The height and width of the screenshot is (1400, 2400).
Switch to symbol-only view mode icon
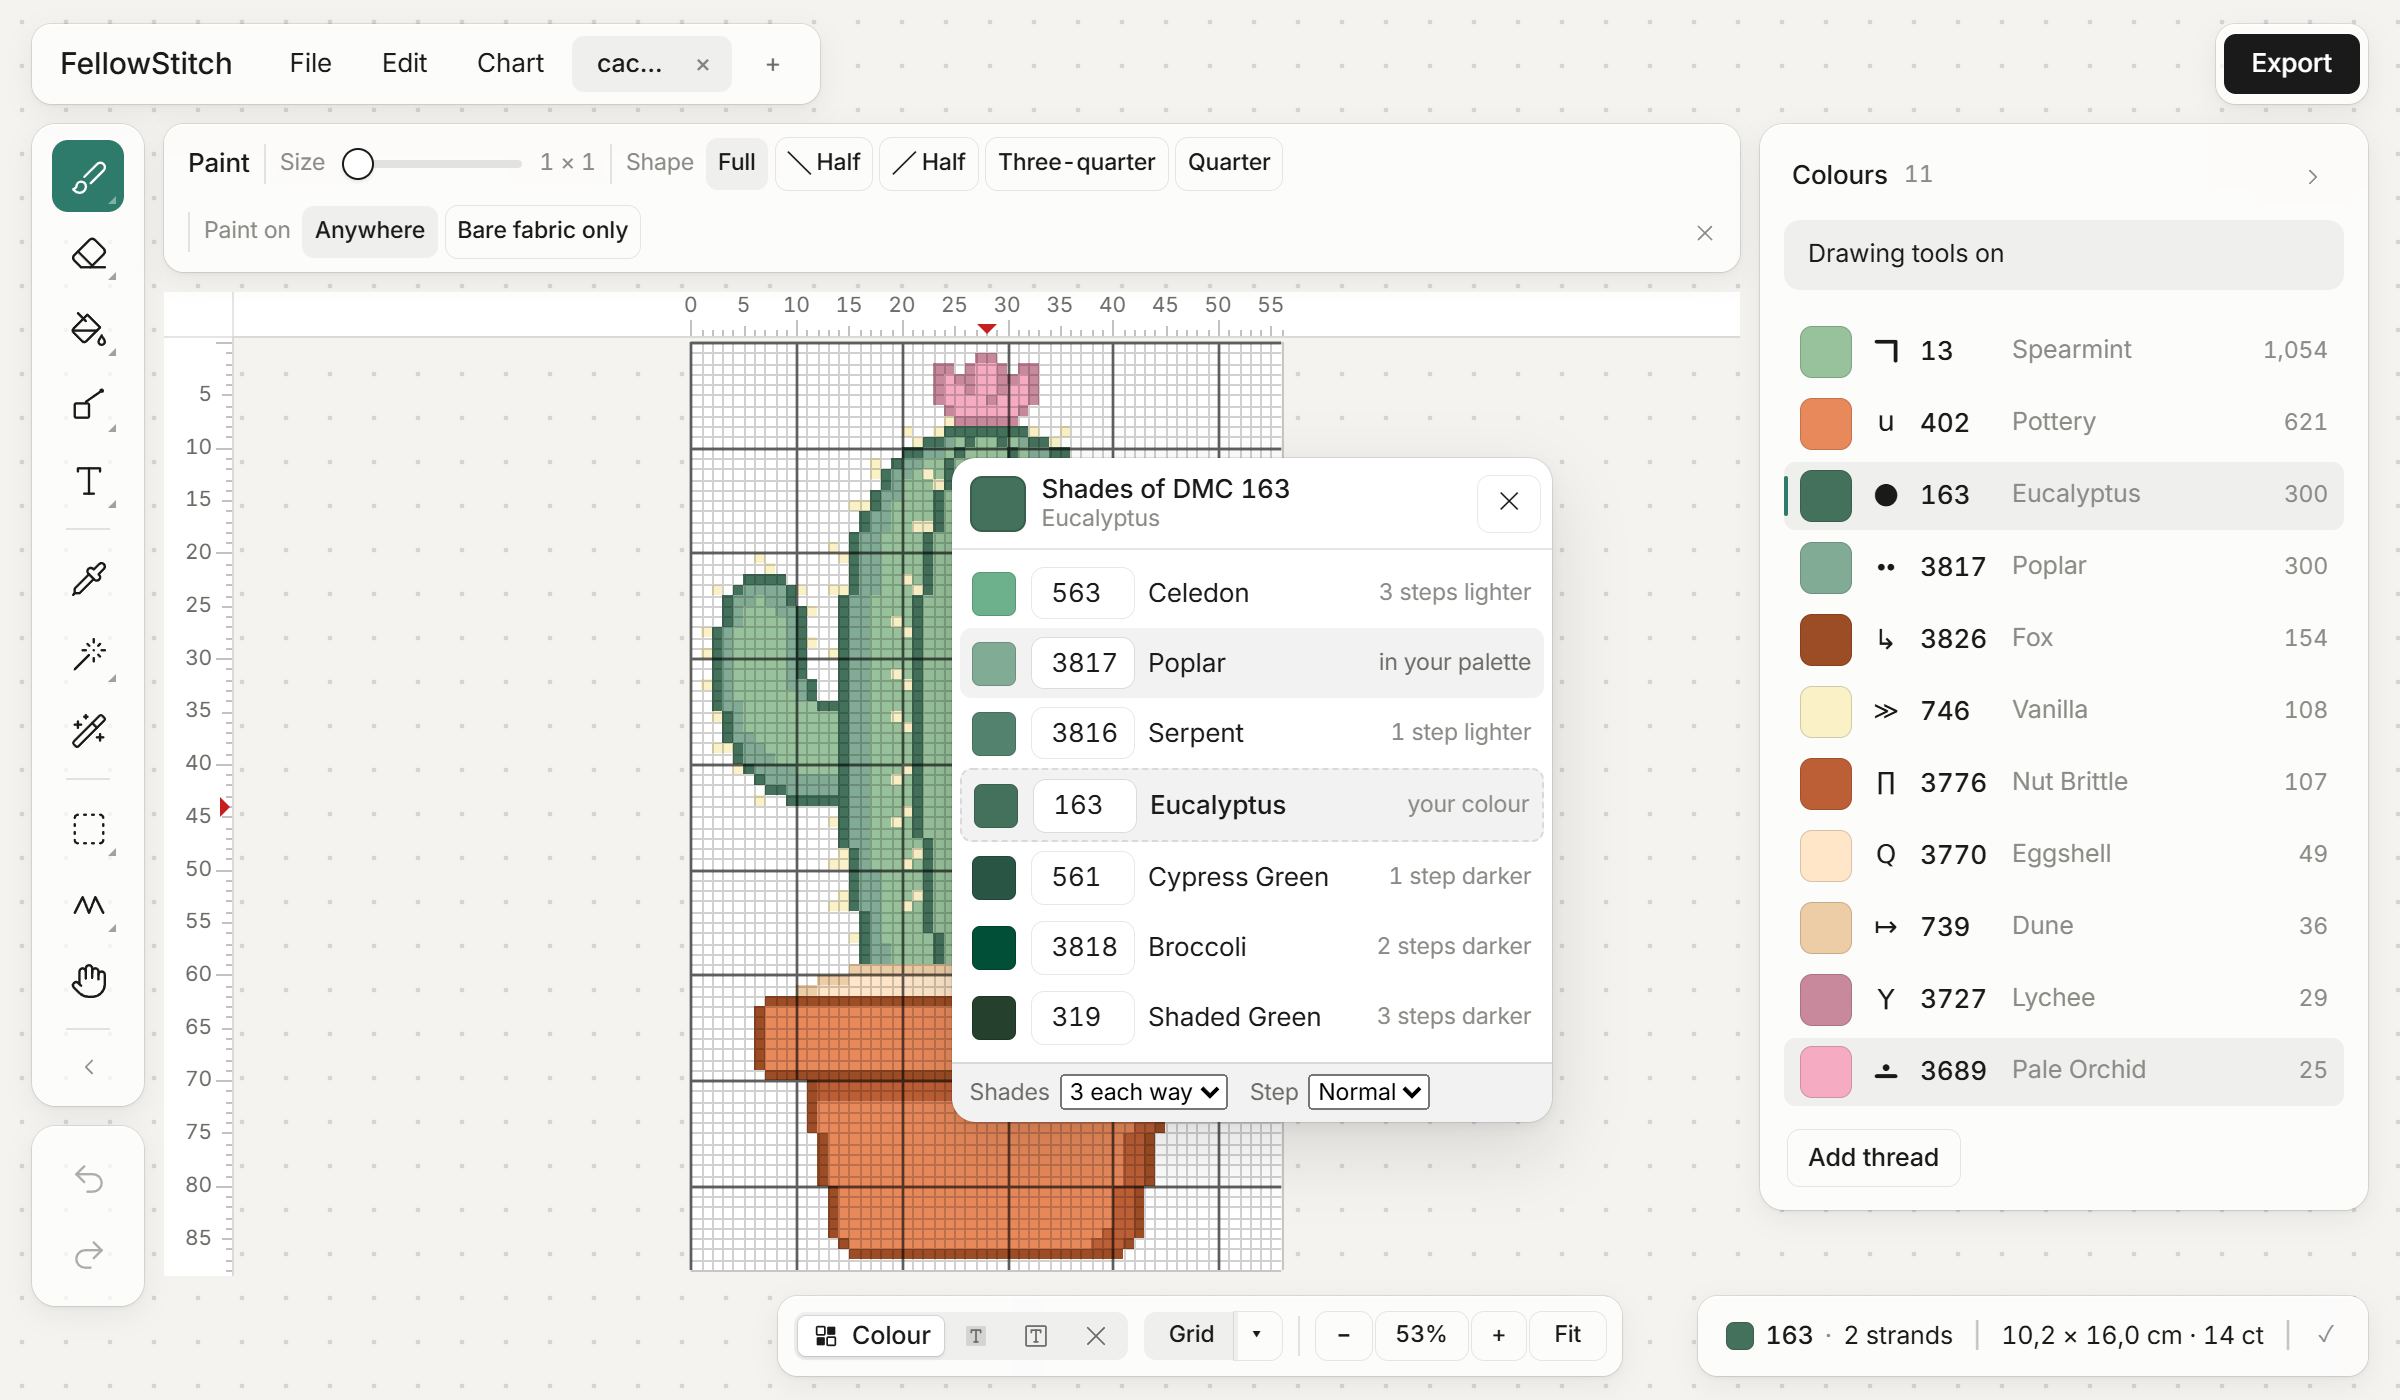coord(976,1336)
